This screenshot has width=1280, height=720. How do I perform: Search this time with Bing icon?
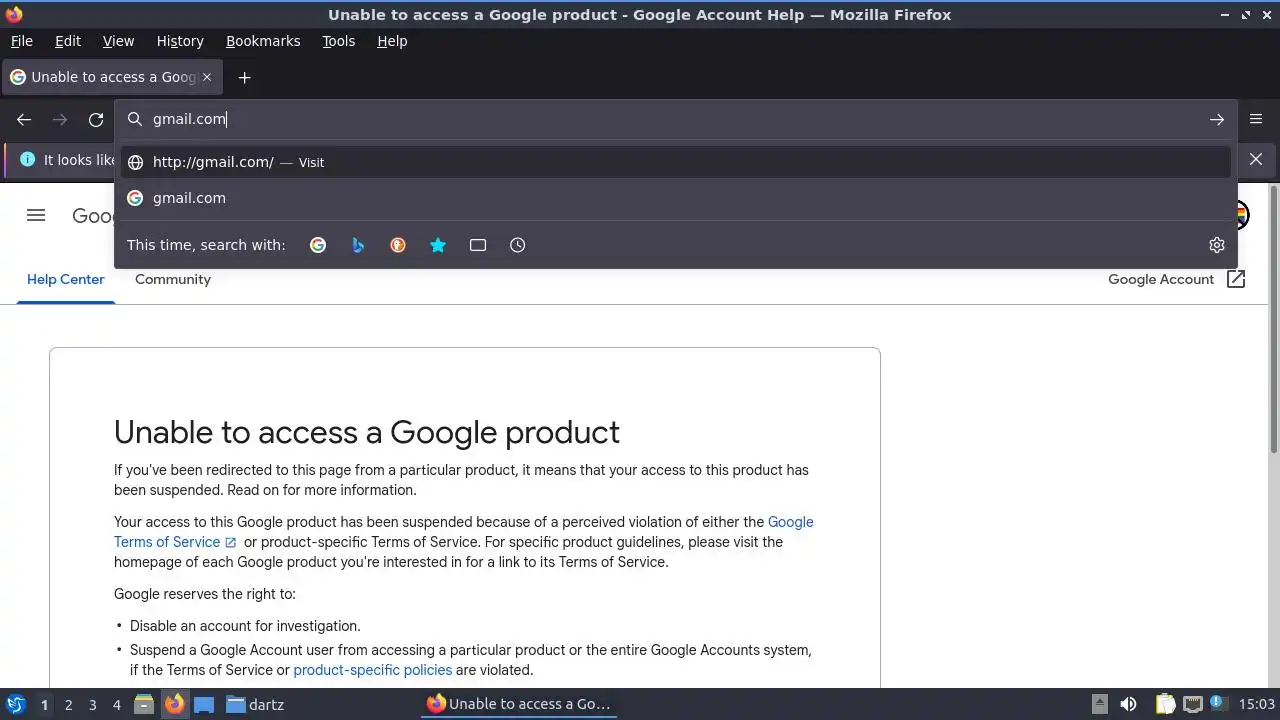coord(358,245)
